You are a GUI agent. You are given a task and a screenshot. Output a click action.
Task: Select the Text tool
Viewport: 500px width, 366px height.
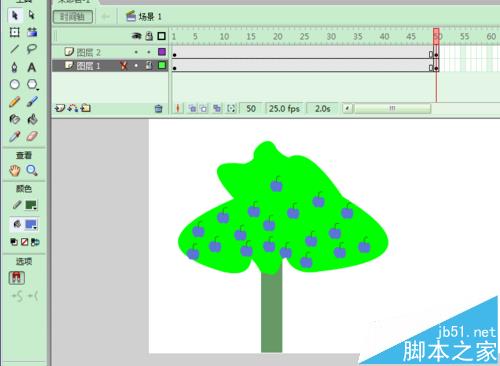pyautogui.click(x=32, y=67)
